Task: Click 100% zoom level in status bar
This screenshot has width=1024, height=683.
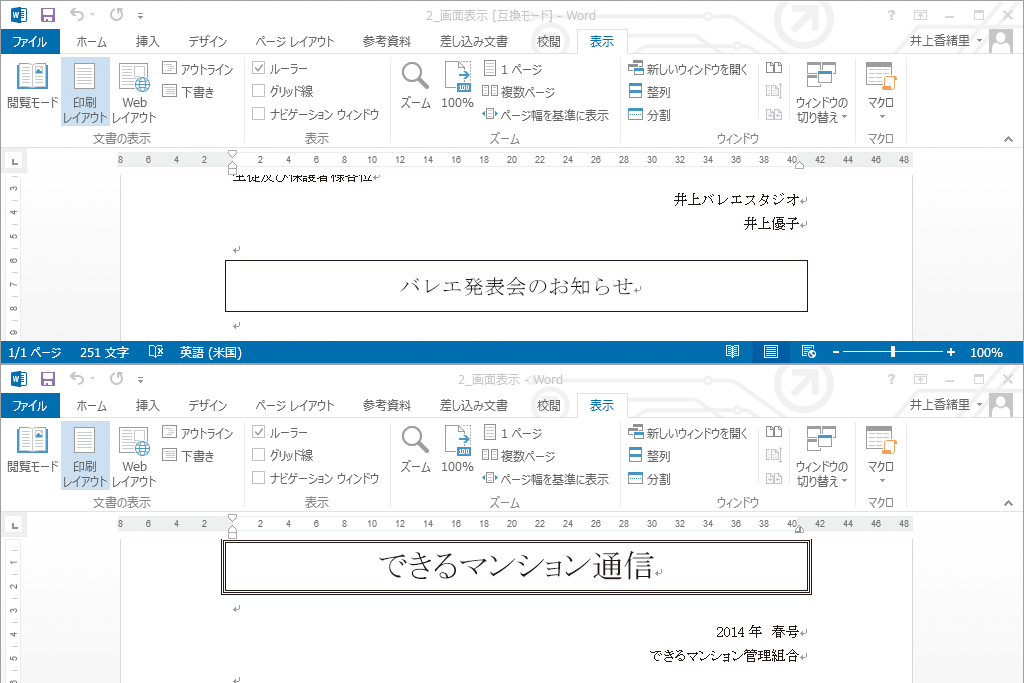Action: point(986,353)
